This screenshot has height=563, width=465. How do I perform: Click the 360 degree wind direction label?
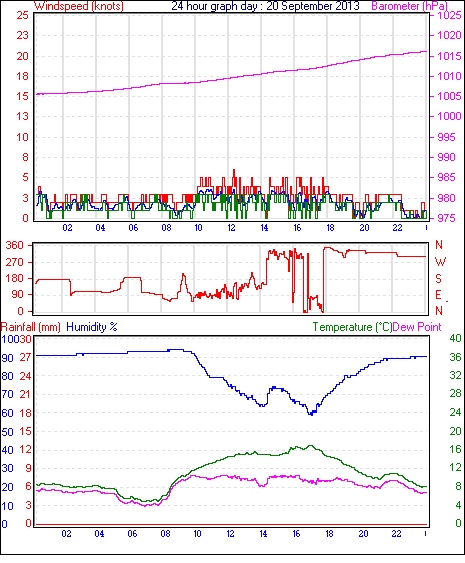(x=15, y=246)
